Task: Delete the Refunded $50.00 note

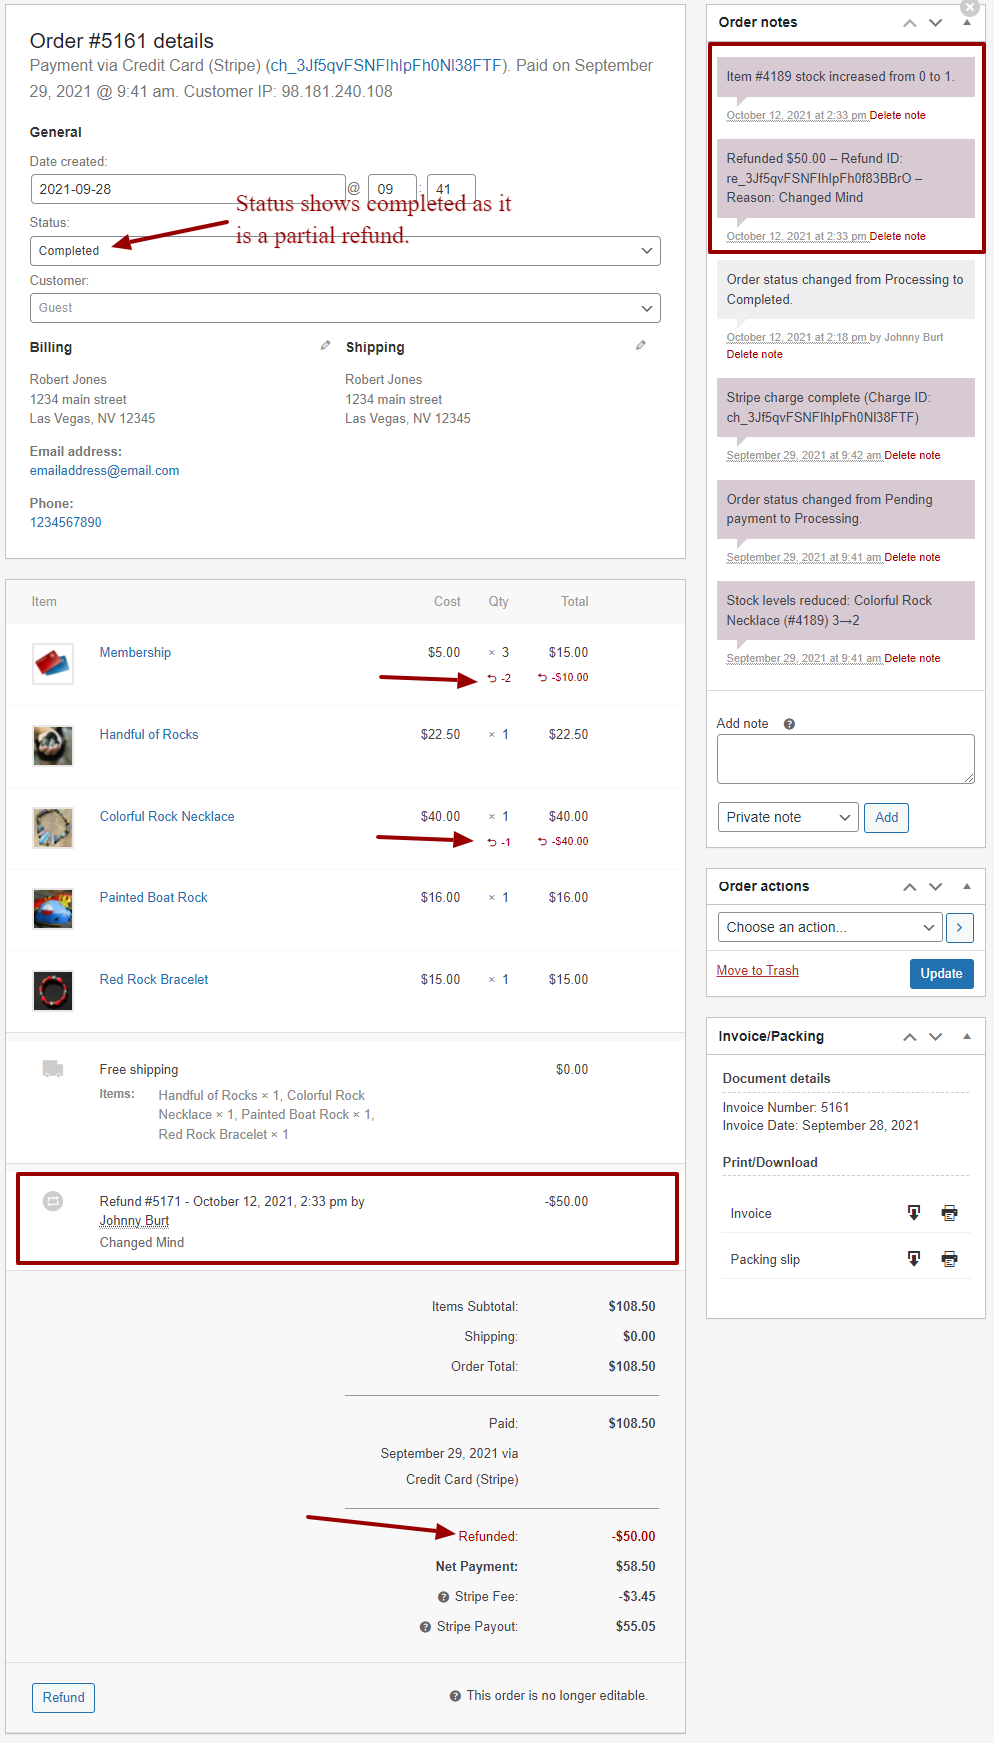Action: 897,237
